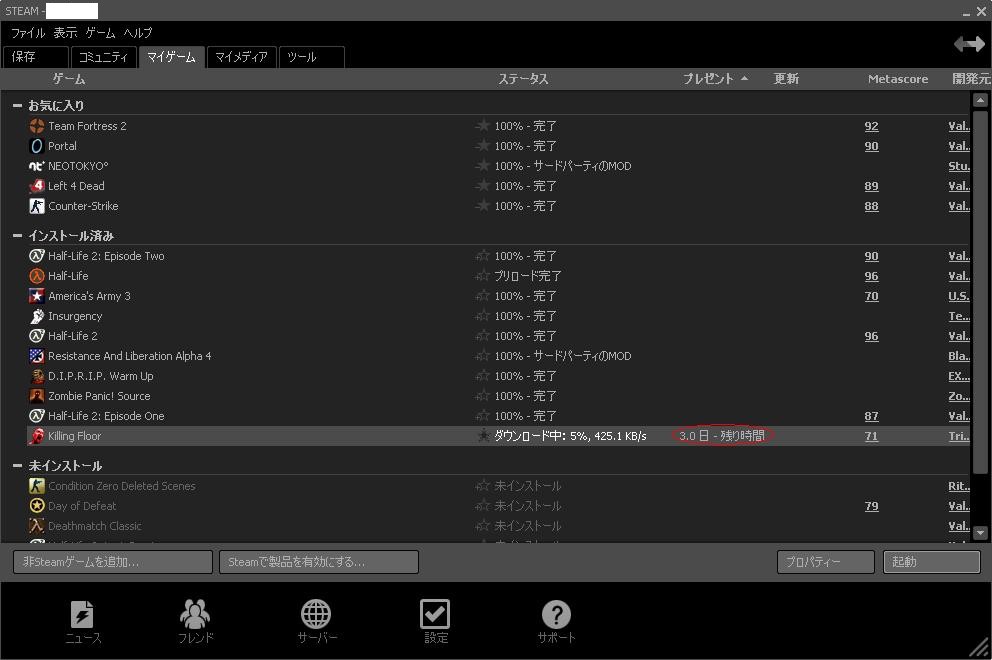Click the Left 4 Dead game icon
The width and height of the screenshot is (992, 660).
click(x=37, y=186)
